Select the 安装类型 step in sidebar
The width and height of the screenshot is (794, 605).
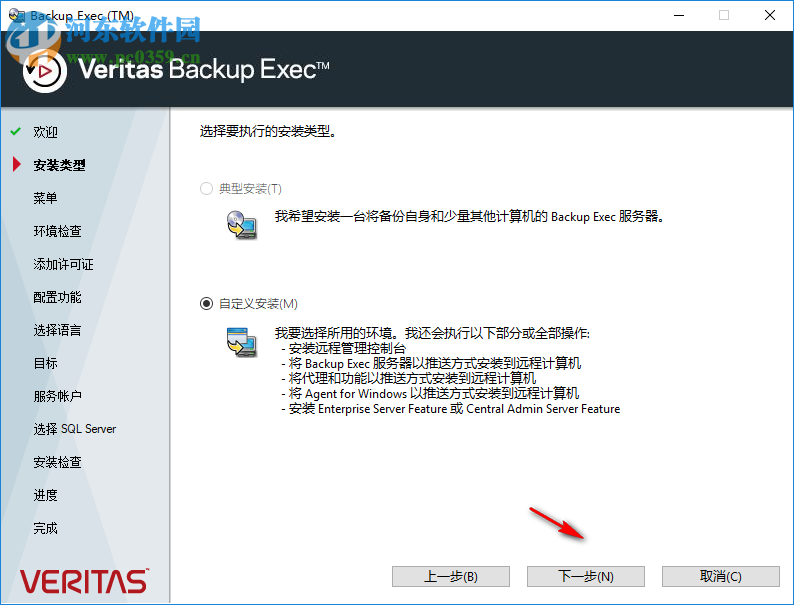click(x=59, y=165)
